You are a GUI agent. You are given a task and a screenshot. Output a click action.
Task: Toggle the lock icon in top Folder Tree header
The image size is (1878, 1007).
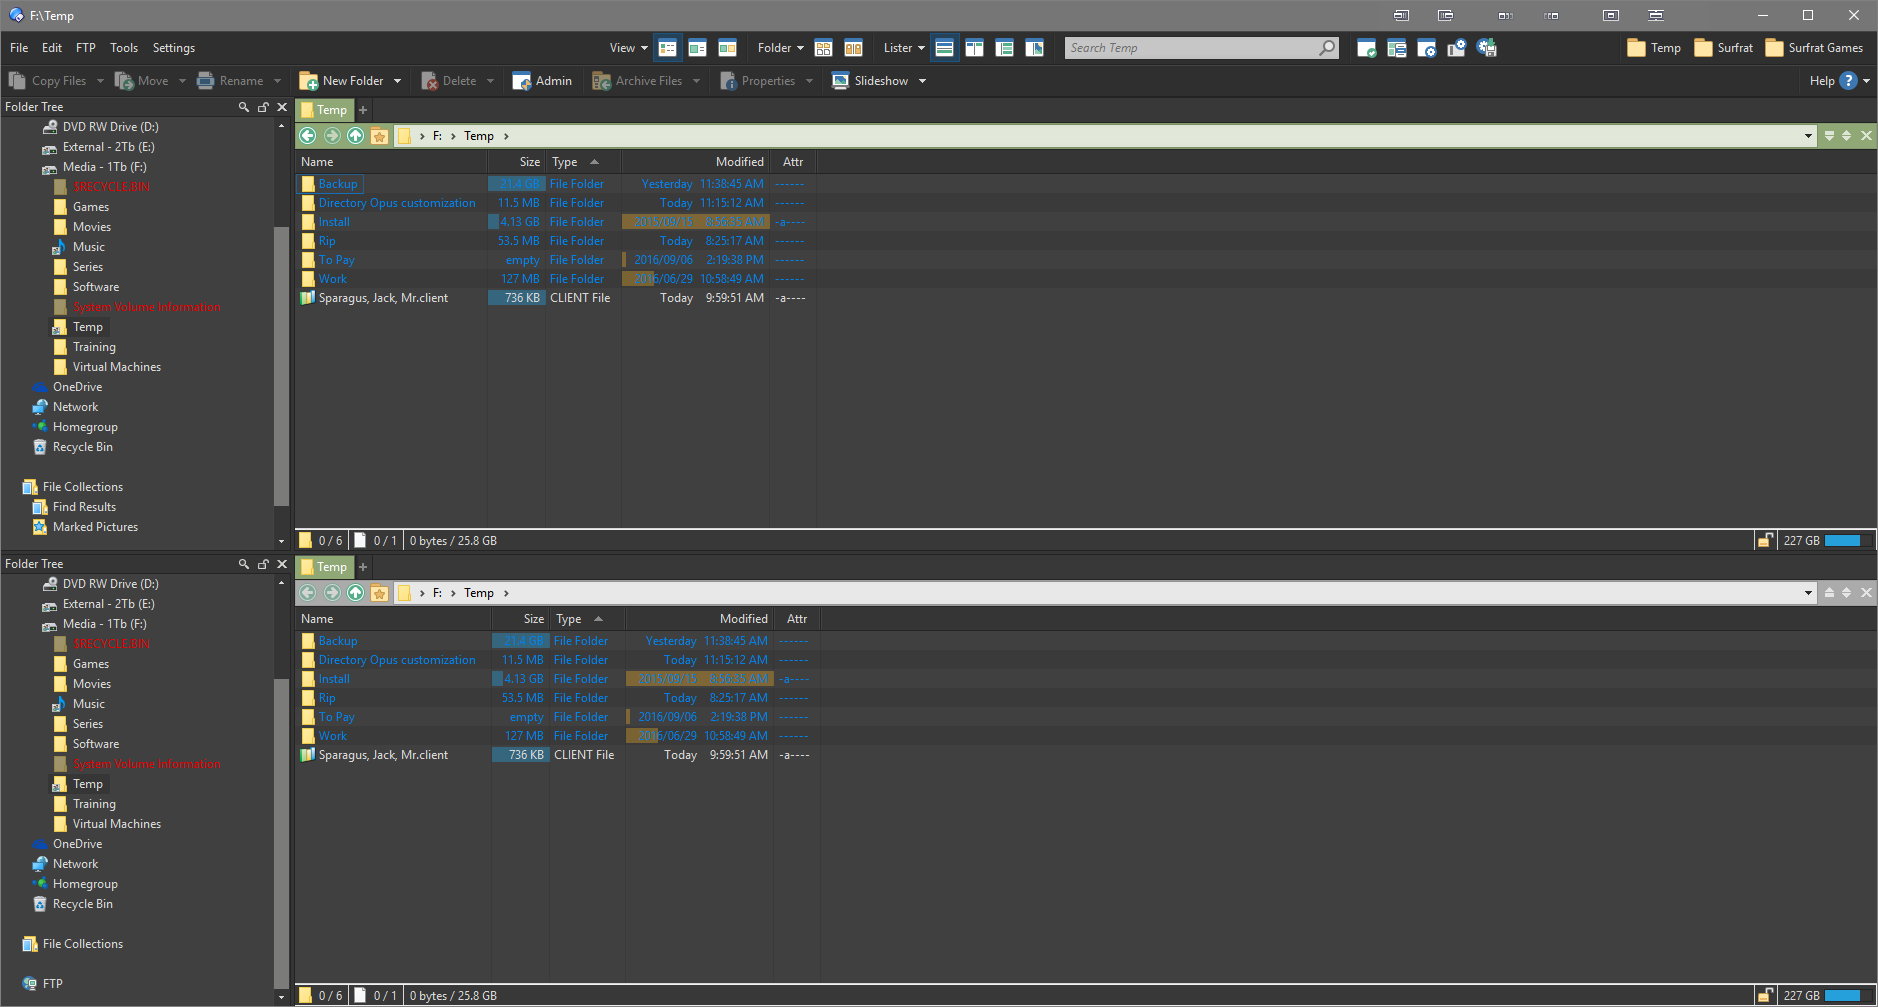point(263,107)
